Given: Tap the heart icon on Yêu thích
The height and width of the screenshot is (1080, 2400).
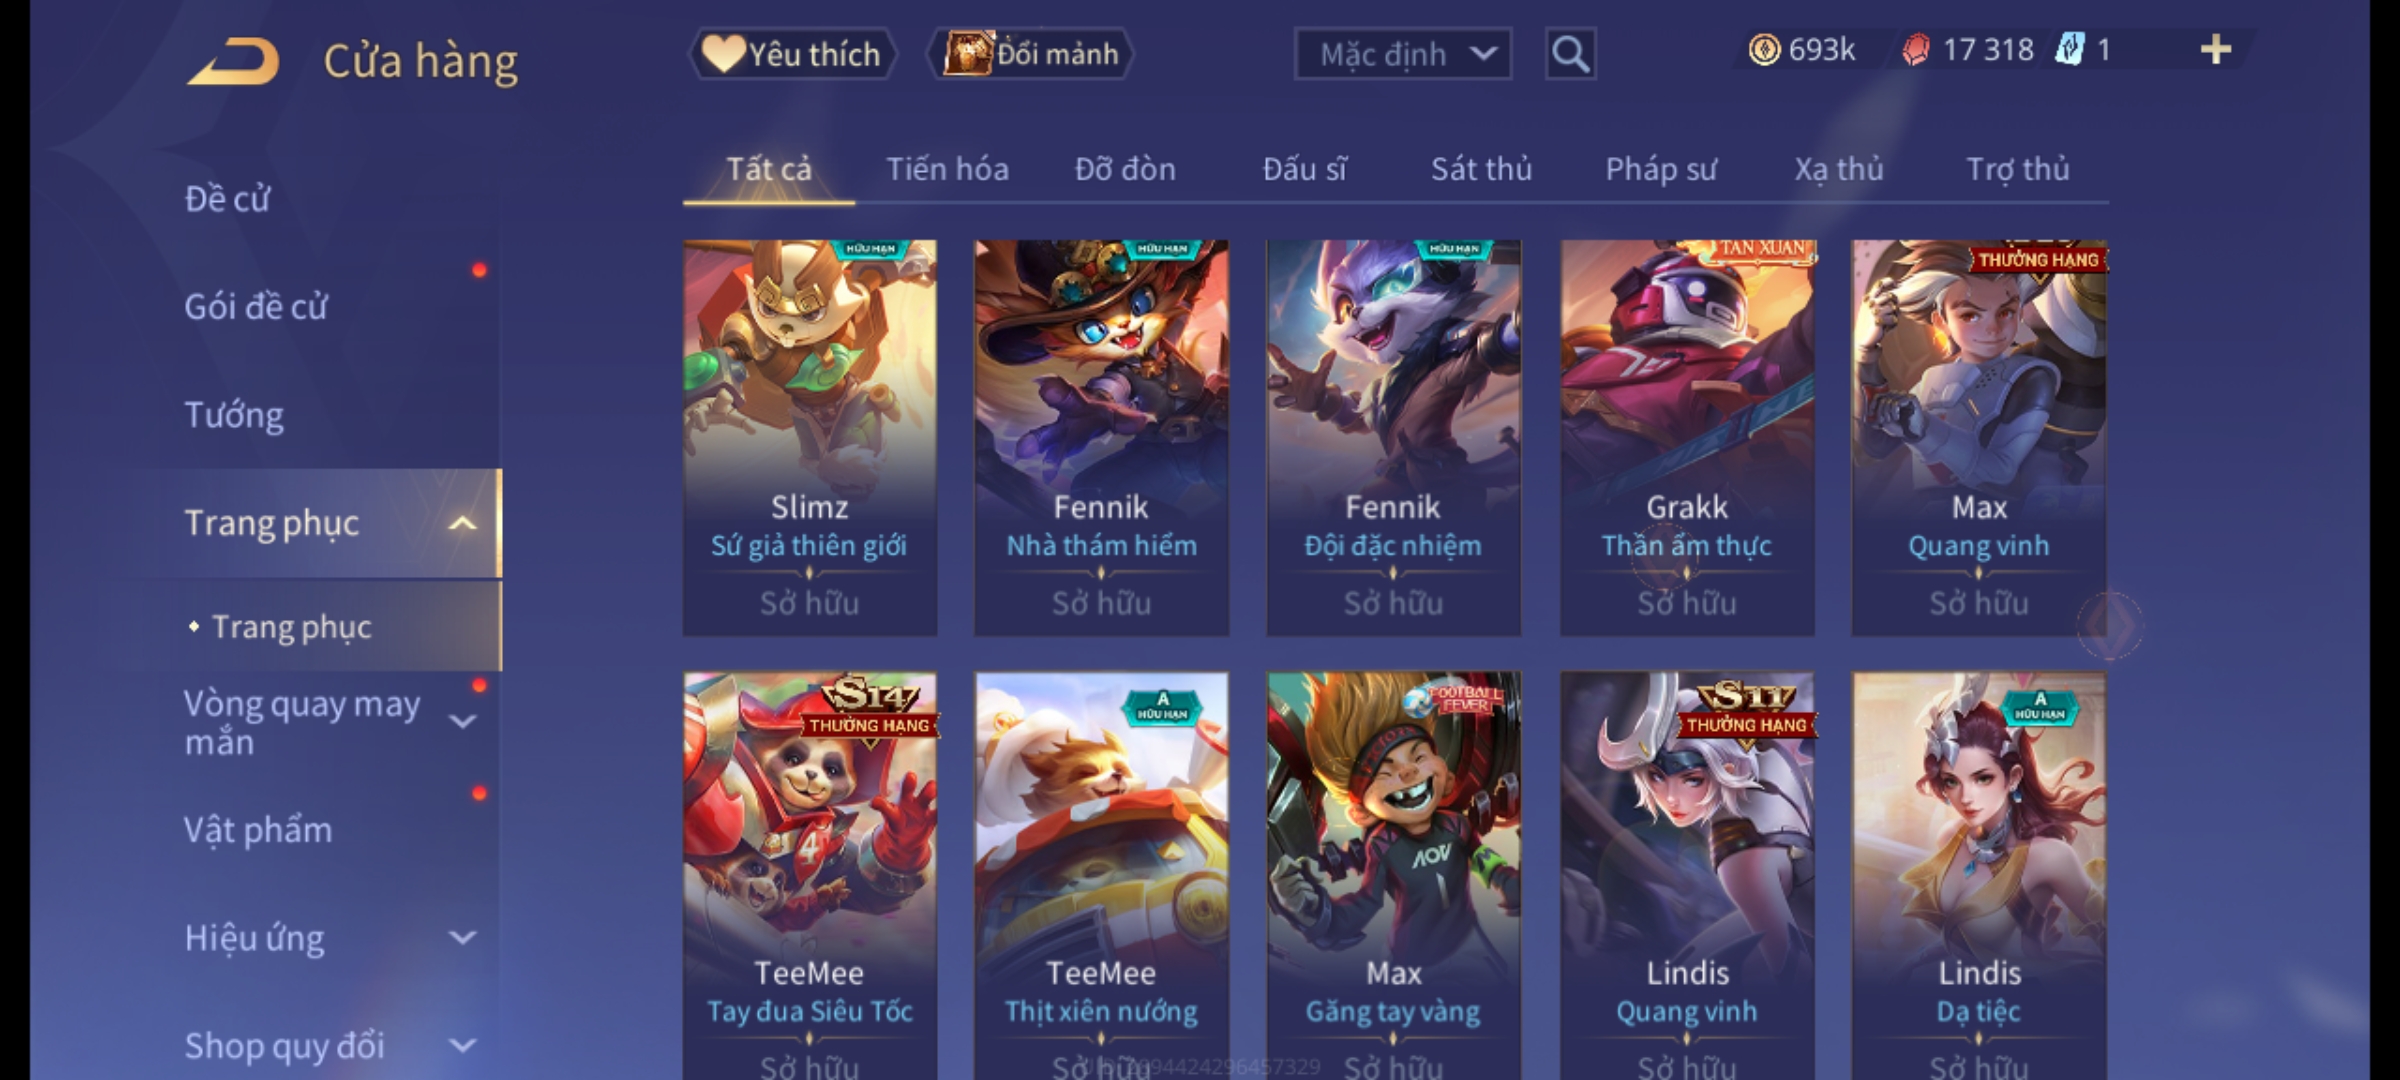Looking at the screenshot, I should point(722,53).
